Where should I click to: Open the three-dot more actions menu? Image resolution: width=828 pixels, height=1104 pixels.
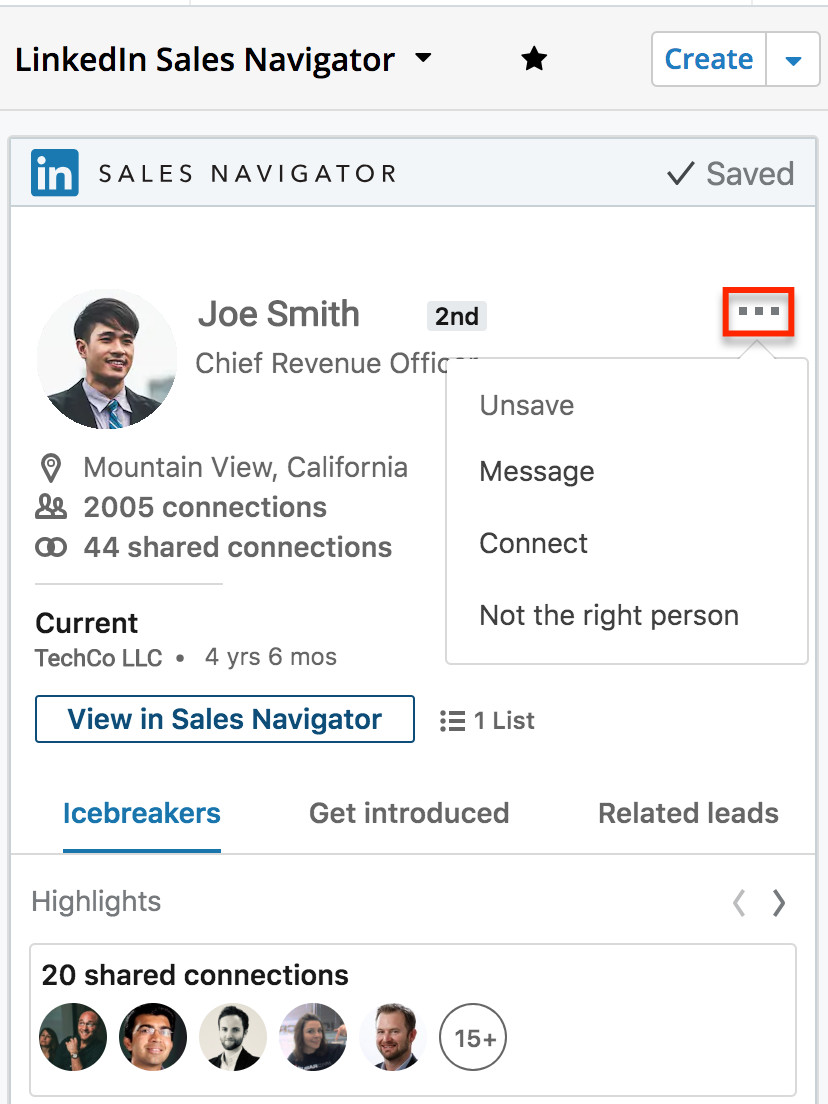[x=758, y=311]
